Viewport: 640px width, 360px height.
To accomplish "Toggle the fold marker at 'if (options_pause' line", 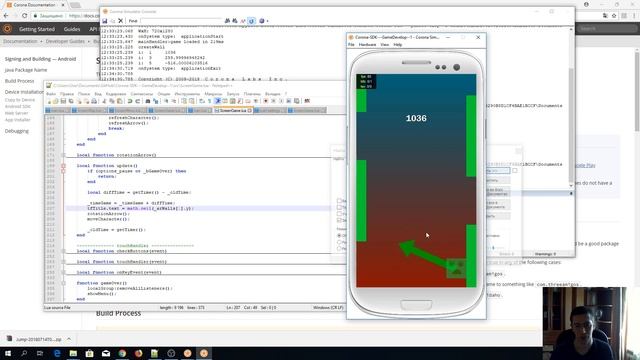I will 63,171.
